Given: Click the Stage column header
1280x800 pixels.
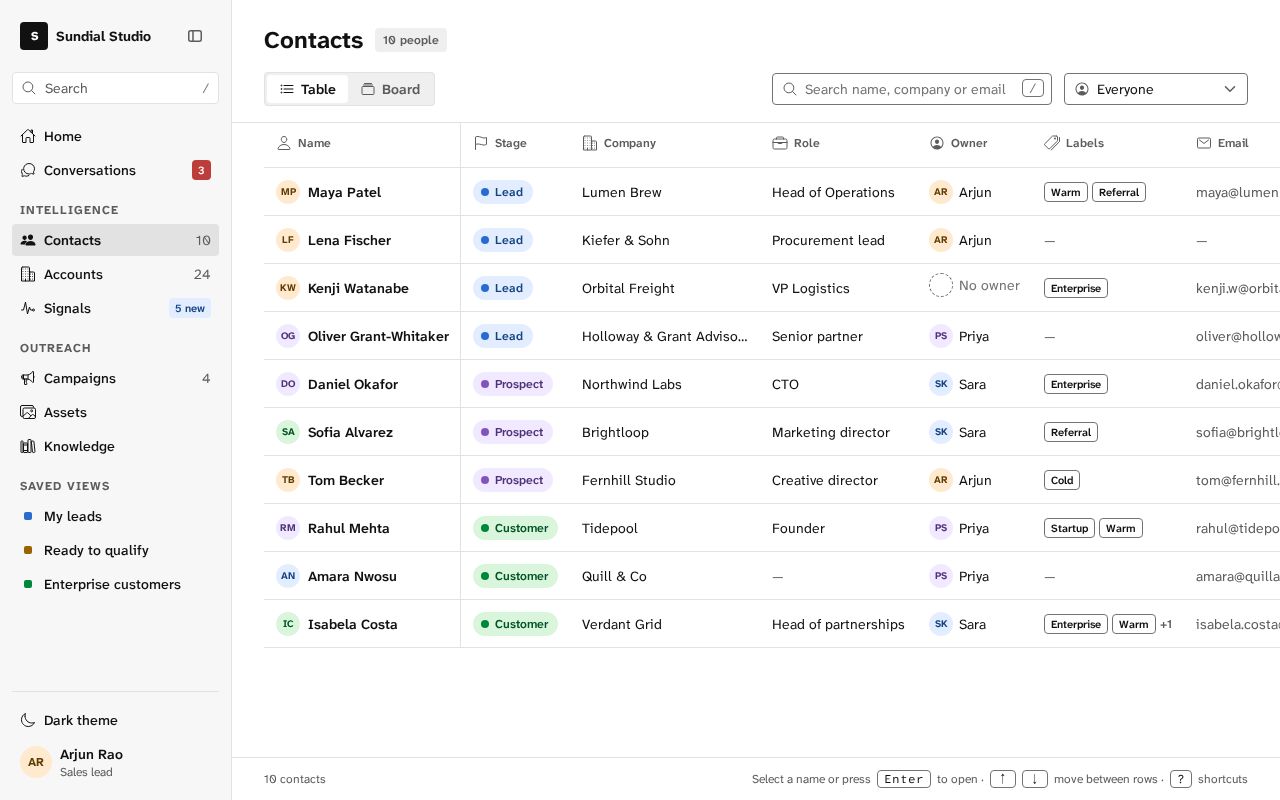Looking at the screenshot, I should click(500, 143).
